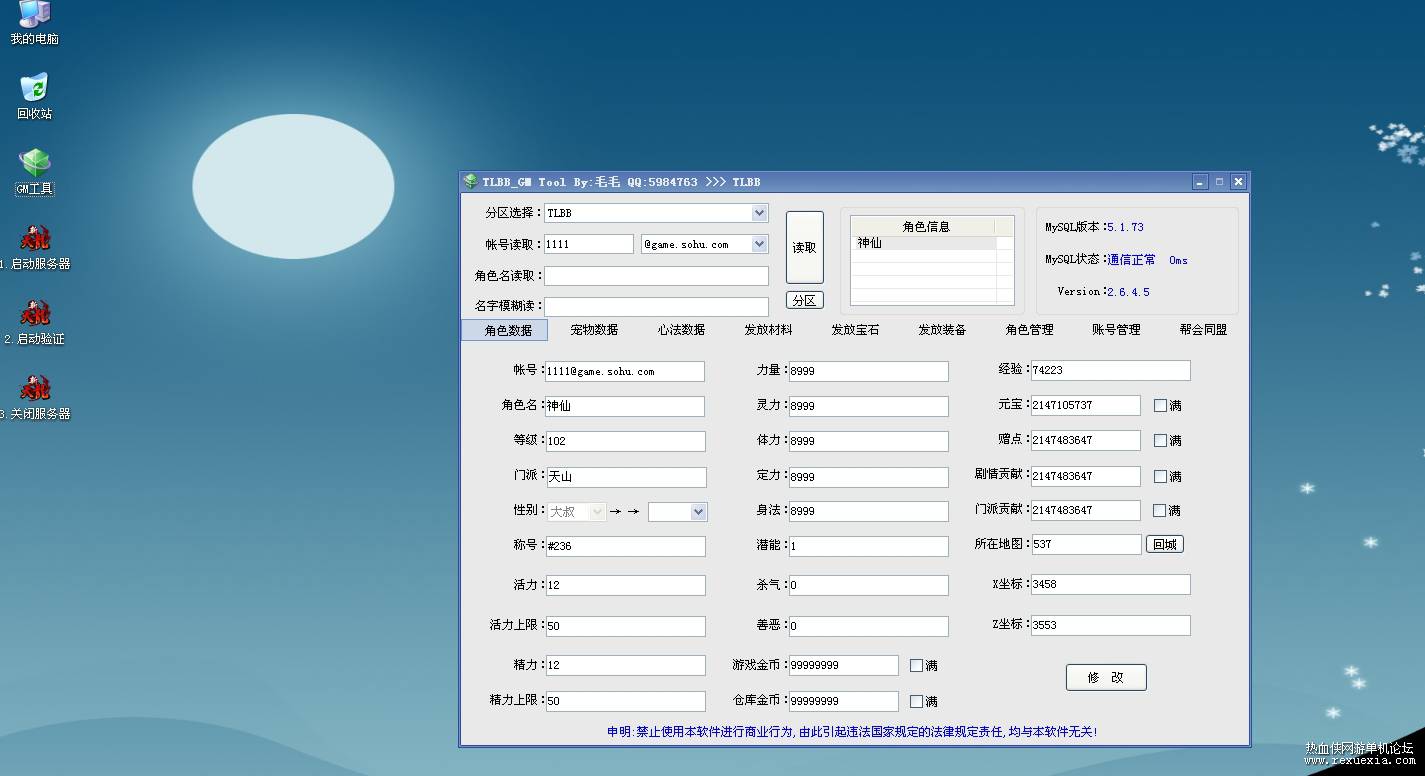Click the 力量 value field
1425x776 pixels.
(868, 371)
